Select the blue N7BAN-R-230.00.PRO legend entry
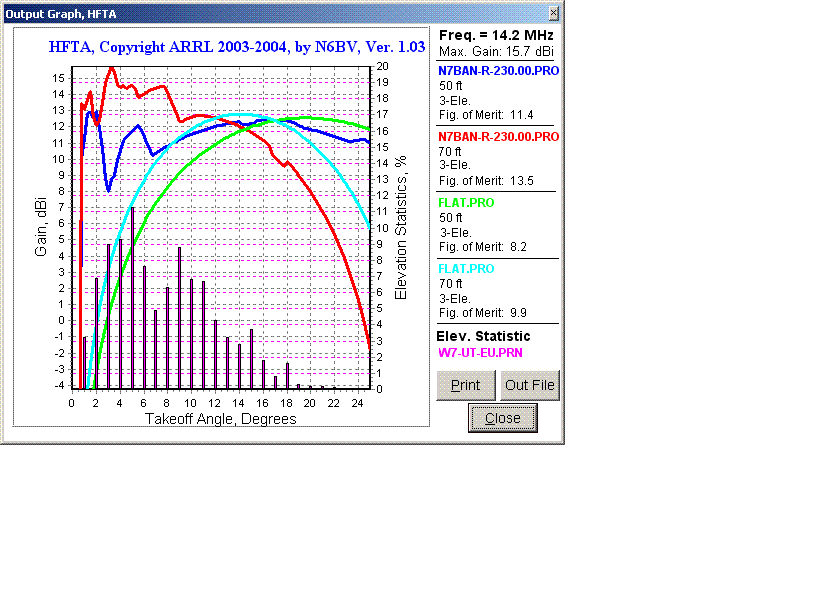 498,71
